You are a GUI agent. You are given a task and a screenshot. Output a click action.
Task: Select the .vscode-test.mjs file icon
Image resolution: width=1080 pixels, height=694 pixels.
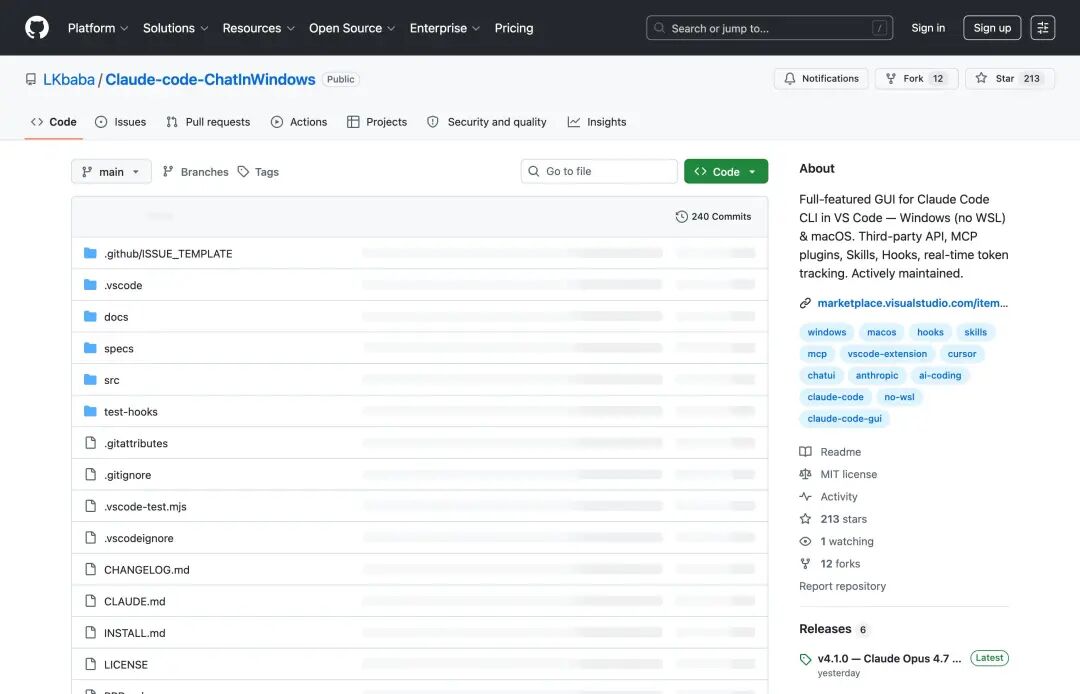[90, 506]
